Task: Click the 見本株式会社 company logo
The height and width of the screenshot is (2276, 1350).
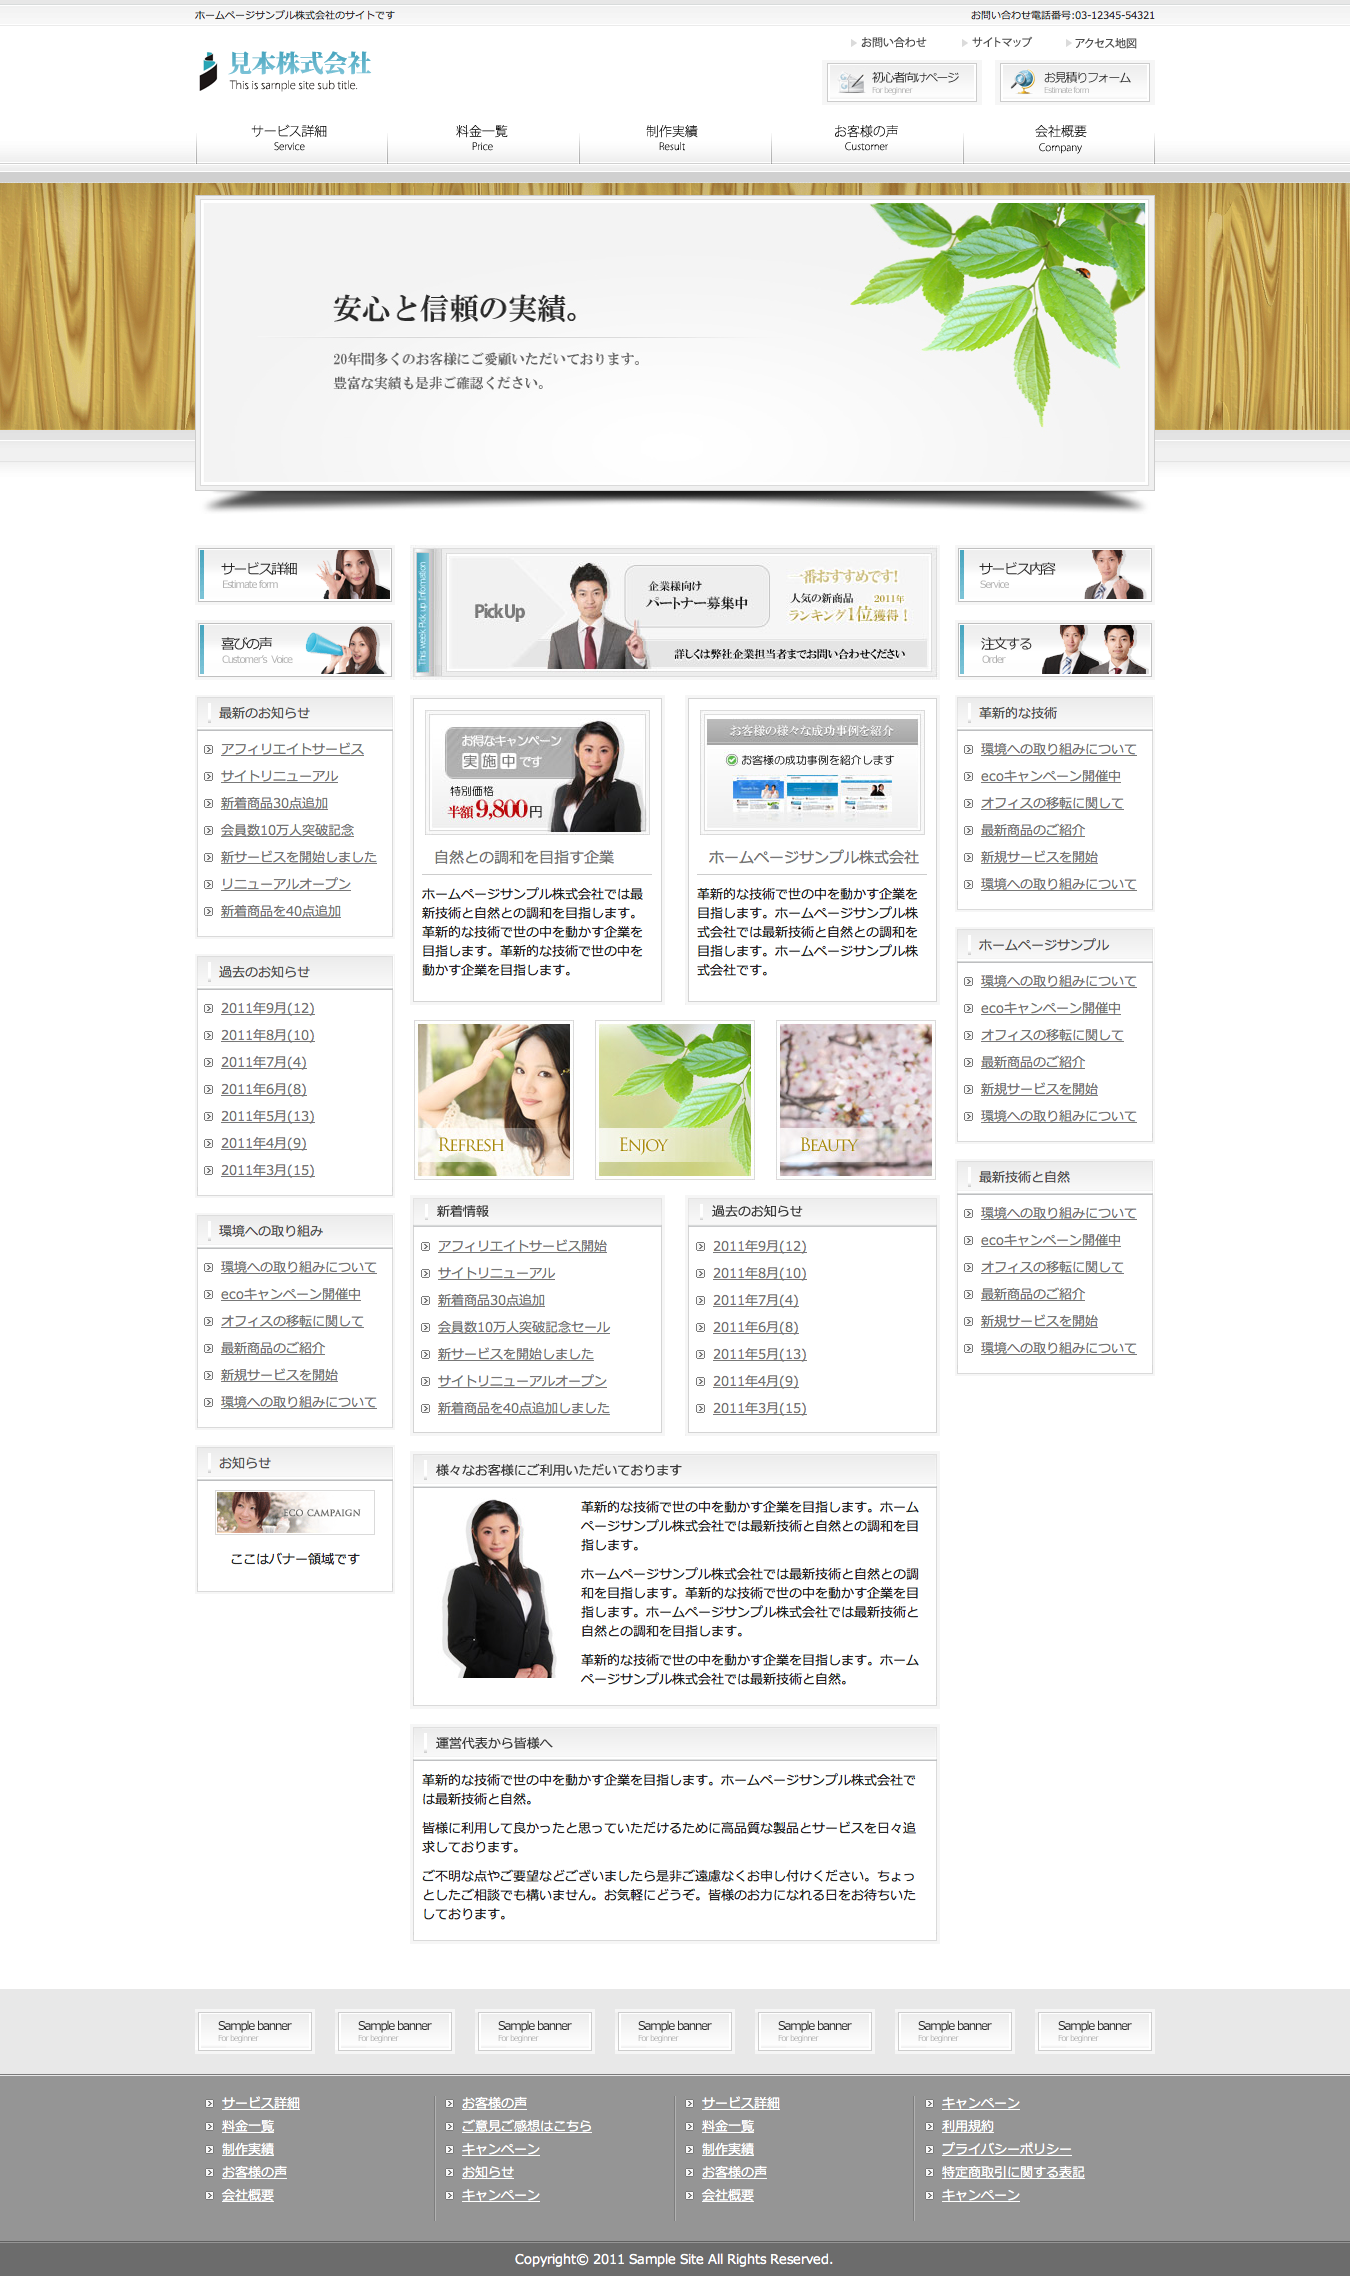Action: 285,70
